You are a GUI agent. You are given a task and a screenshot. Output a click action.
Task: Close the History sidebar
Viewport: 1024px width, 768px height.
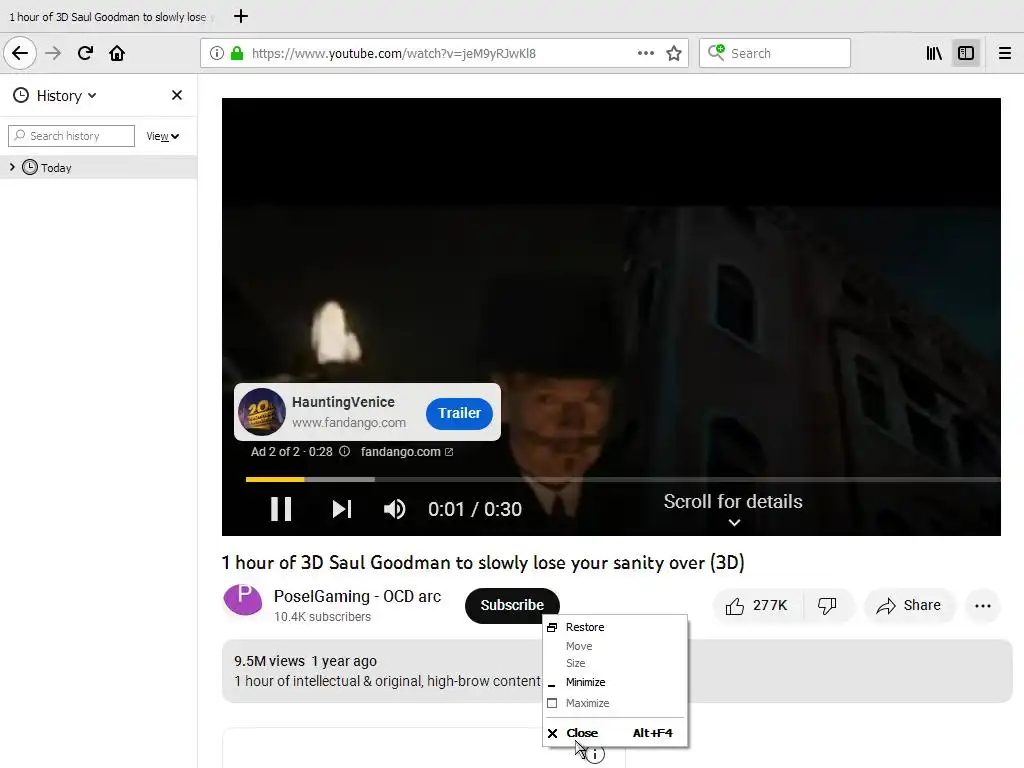click(x=177, y=95)
